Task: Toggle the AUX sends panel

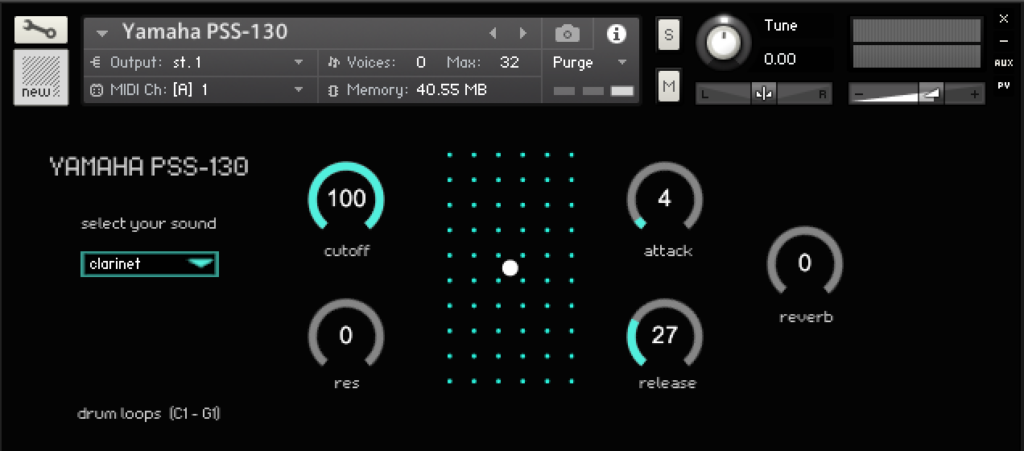Action: (x=1004, y=63)
